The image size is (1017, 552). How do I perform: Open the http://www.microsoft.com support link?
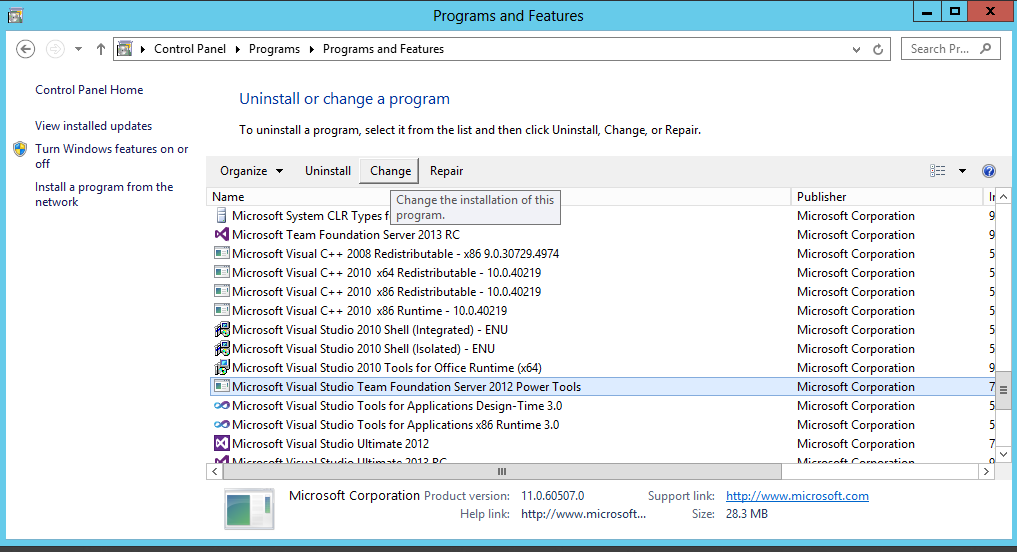[797, 496]
